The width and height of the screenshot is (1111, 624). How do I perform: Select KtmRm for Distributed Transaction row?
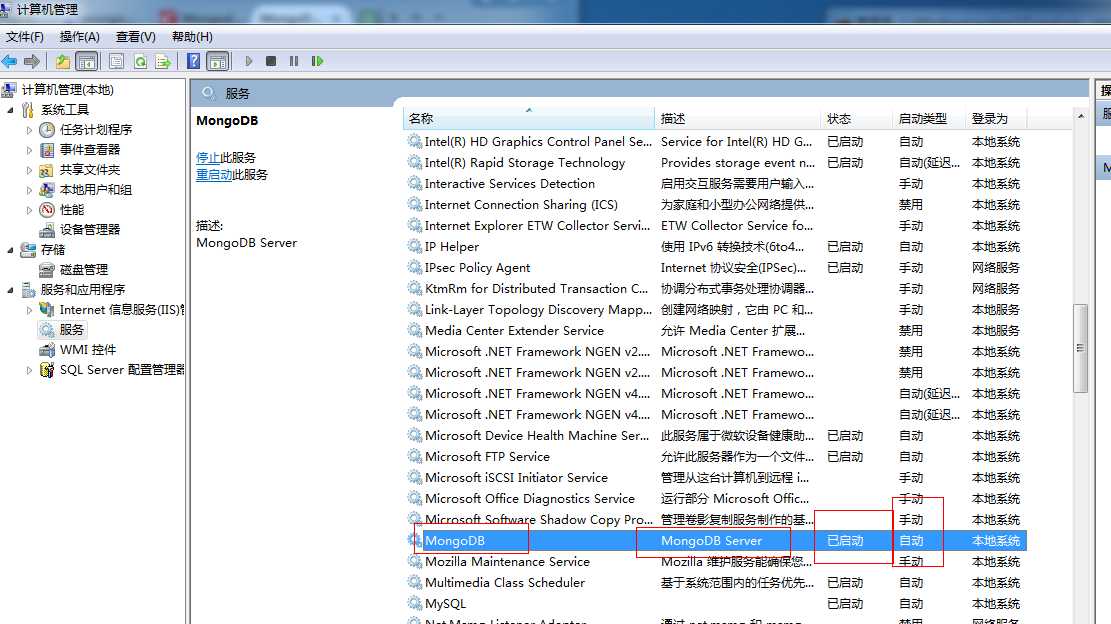click(716, 289)
